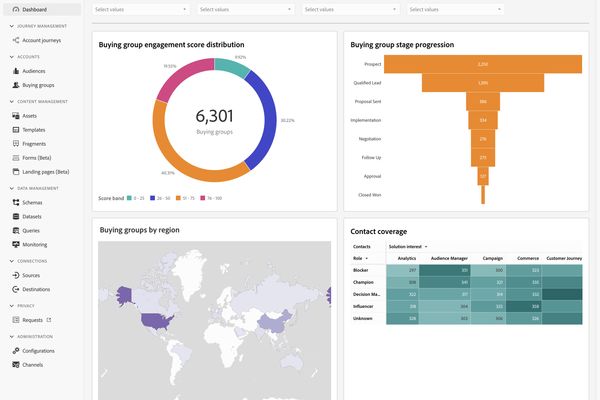Click the Prospect funnel bar
This screenshot has height=400, width=600.
tap(483, 64)
